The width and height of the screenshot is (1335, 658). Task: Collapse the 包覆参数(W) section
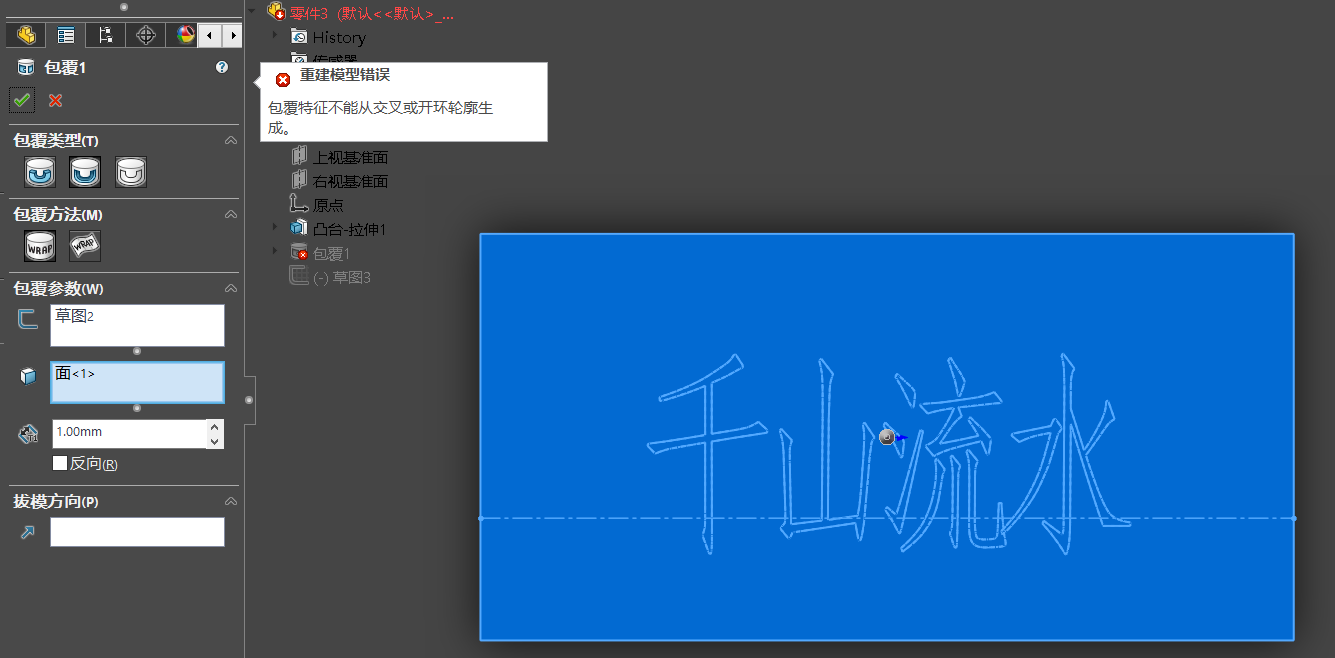(x=231, y=289)
